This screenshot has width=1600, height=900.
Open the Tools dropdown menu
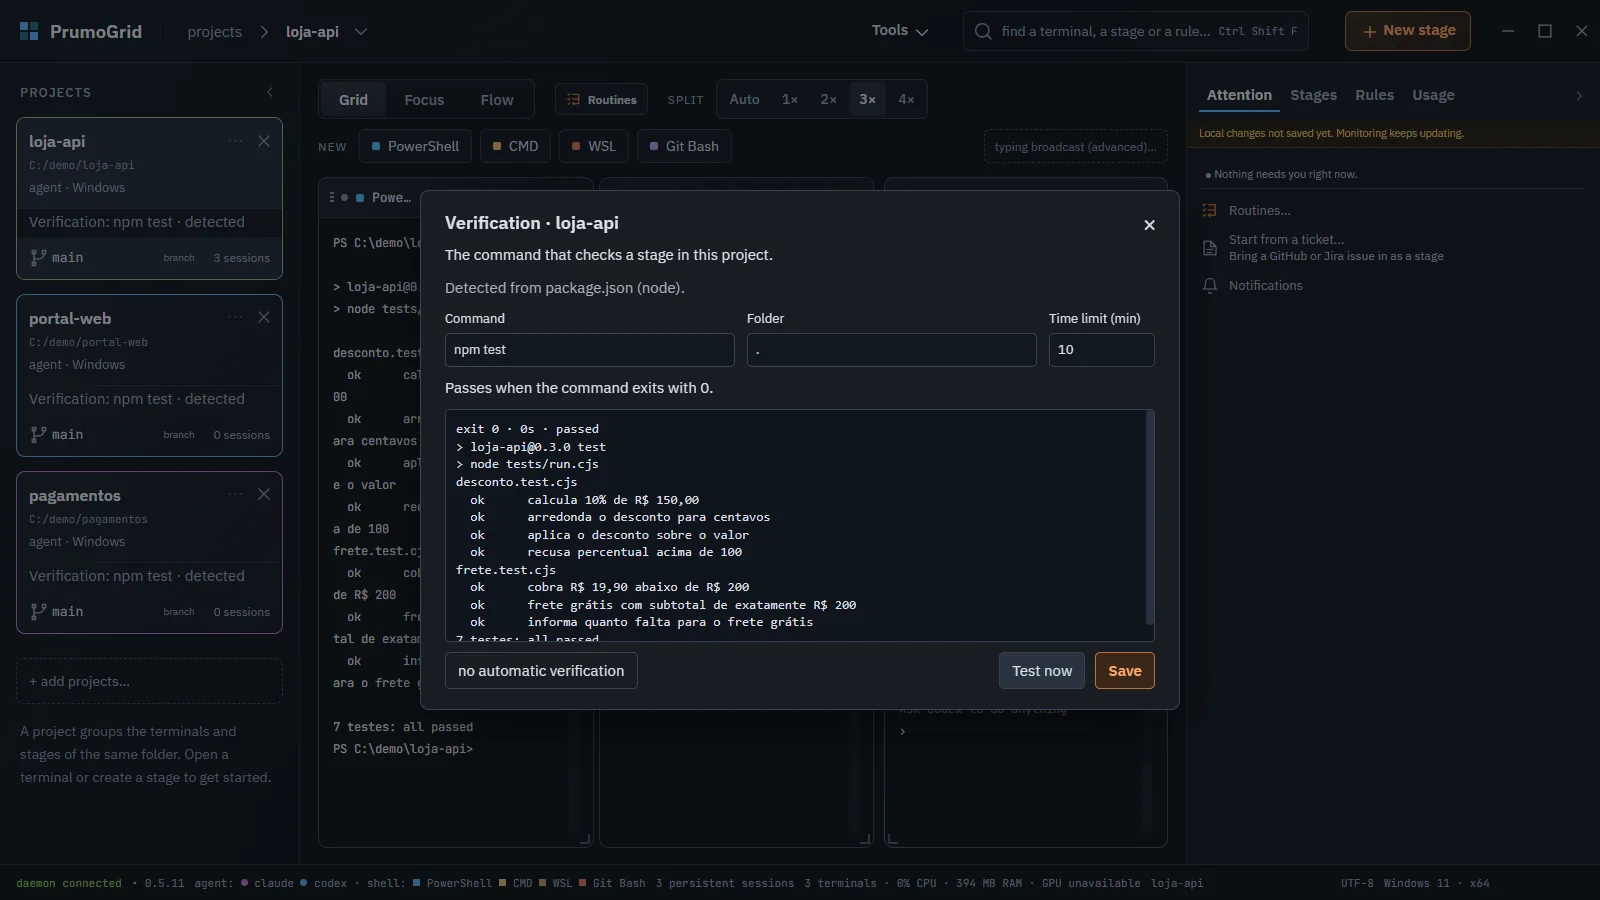click(899, 31)
